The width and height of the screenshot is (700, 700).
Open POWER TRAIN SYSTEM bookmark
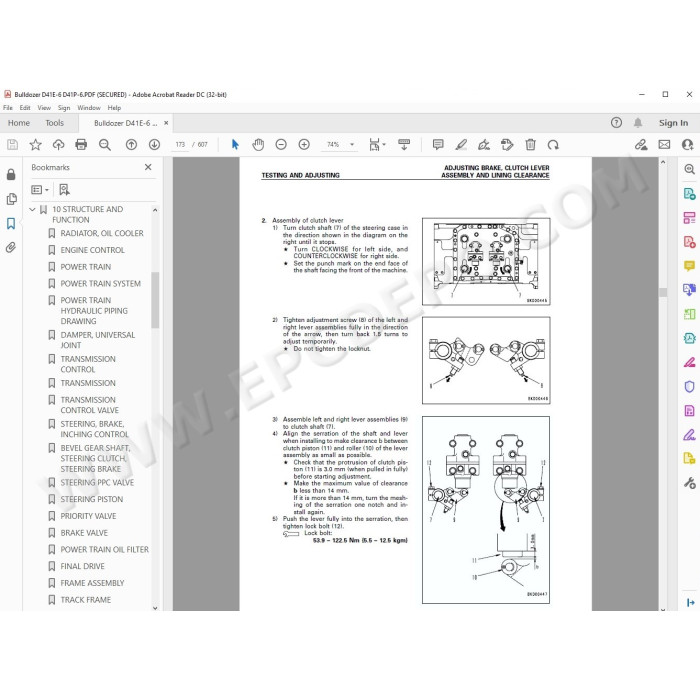tap(100, 283)
